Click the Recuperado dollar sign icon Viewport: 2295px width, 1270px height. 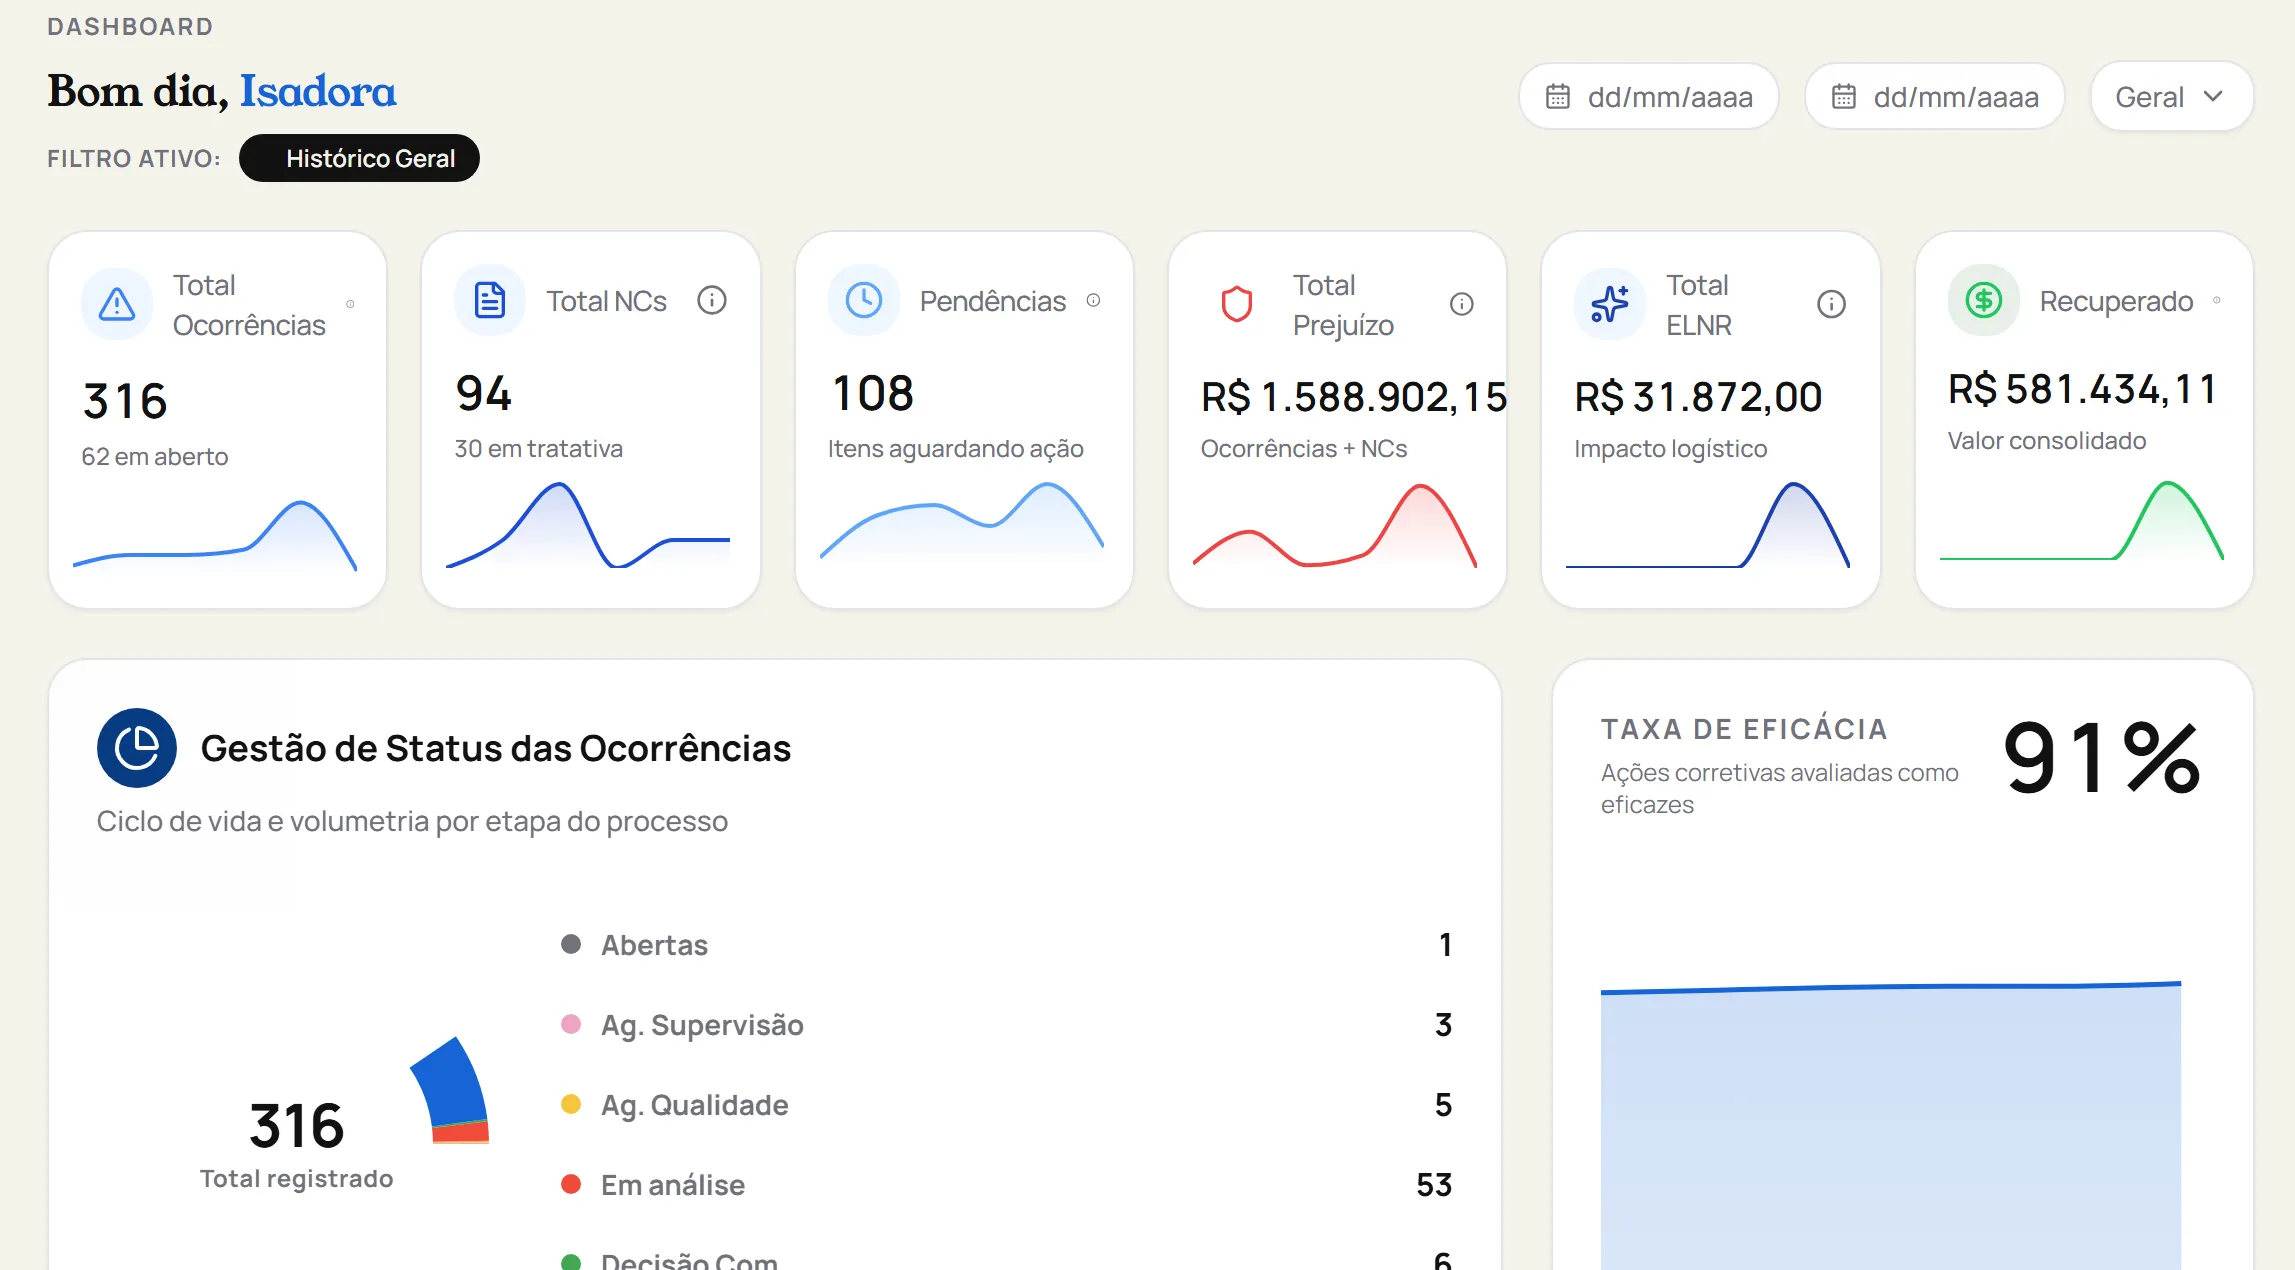click(x=1984, y=300)
